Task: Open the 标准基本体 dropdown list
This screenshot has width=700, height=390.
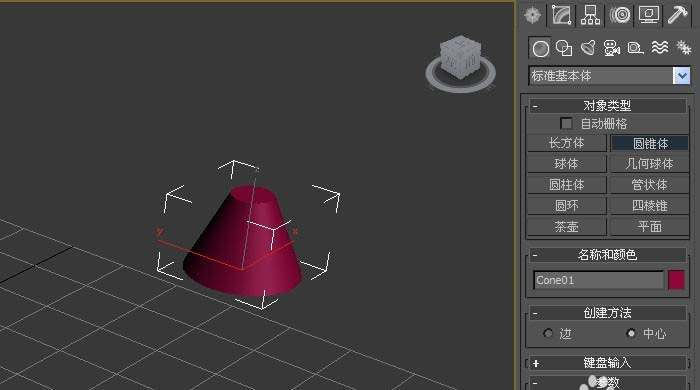Action: pyautogui.click(x=682, y=76)
